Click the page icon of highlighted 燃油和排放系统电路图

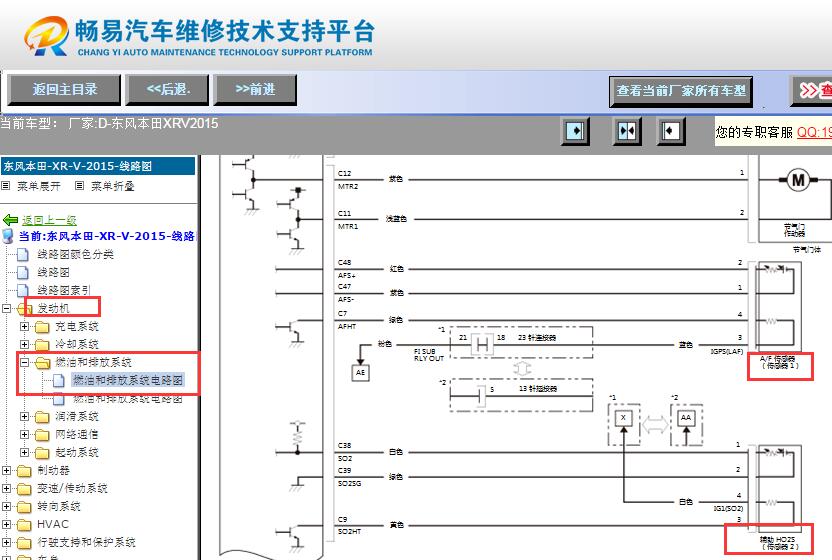coord(59,380)
